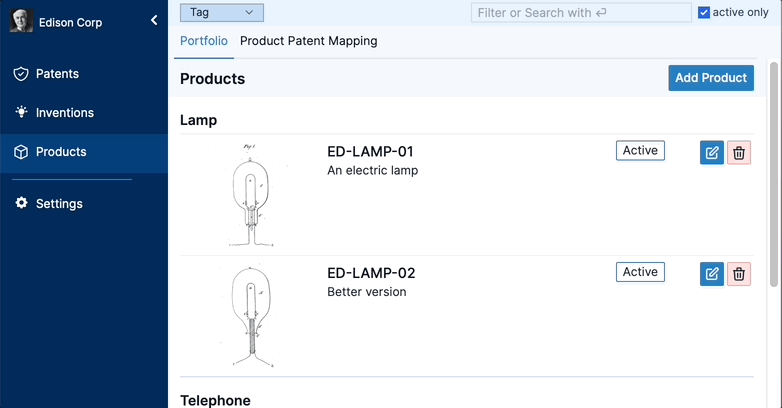Viewport: 782px width, 408px height.
Task: Click the Inventions lightbulb icon
Action: point(21,113)
